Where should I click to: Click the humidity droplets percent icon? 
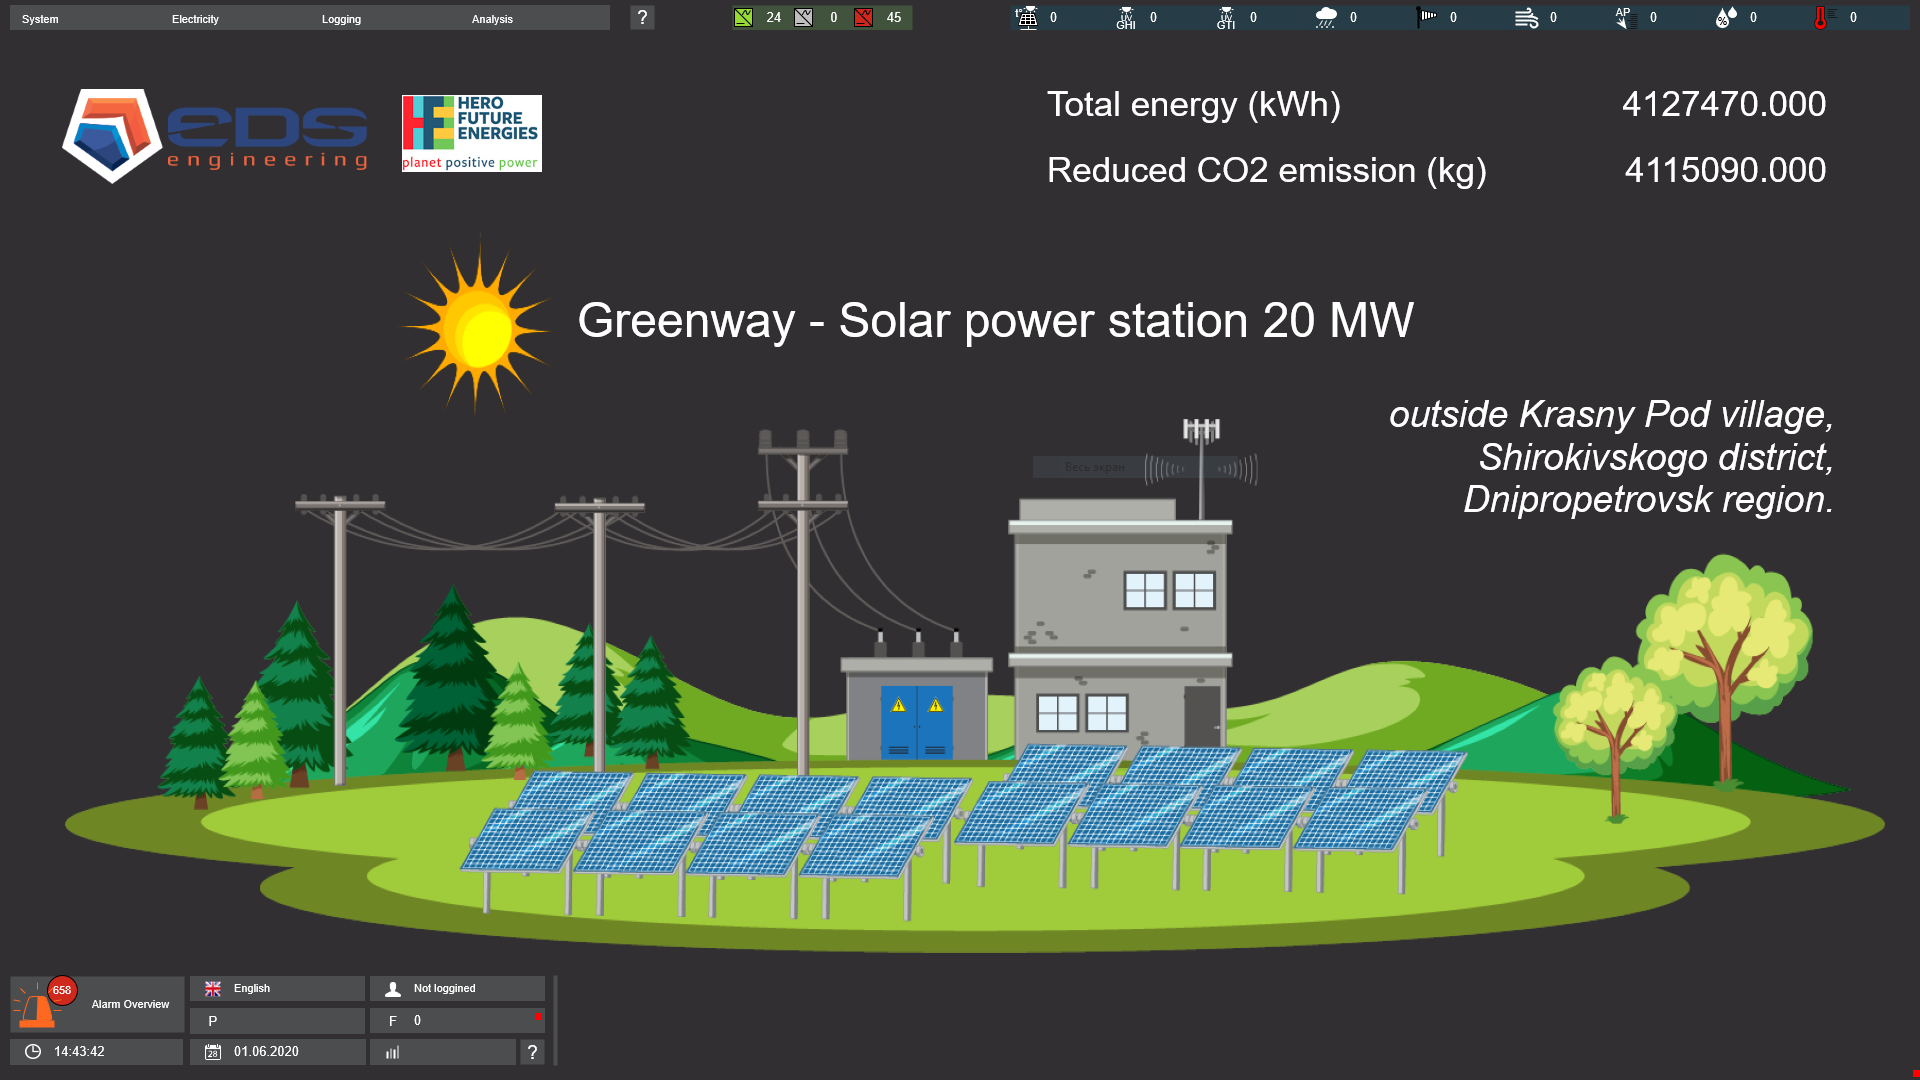coord(1725,17)
